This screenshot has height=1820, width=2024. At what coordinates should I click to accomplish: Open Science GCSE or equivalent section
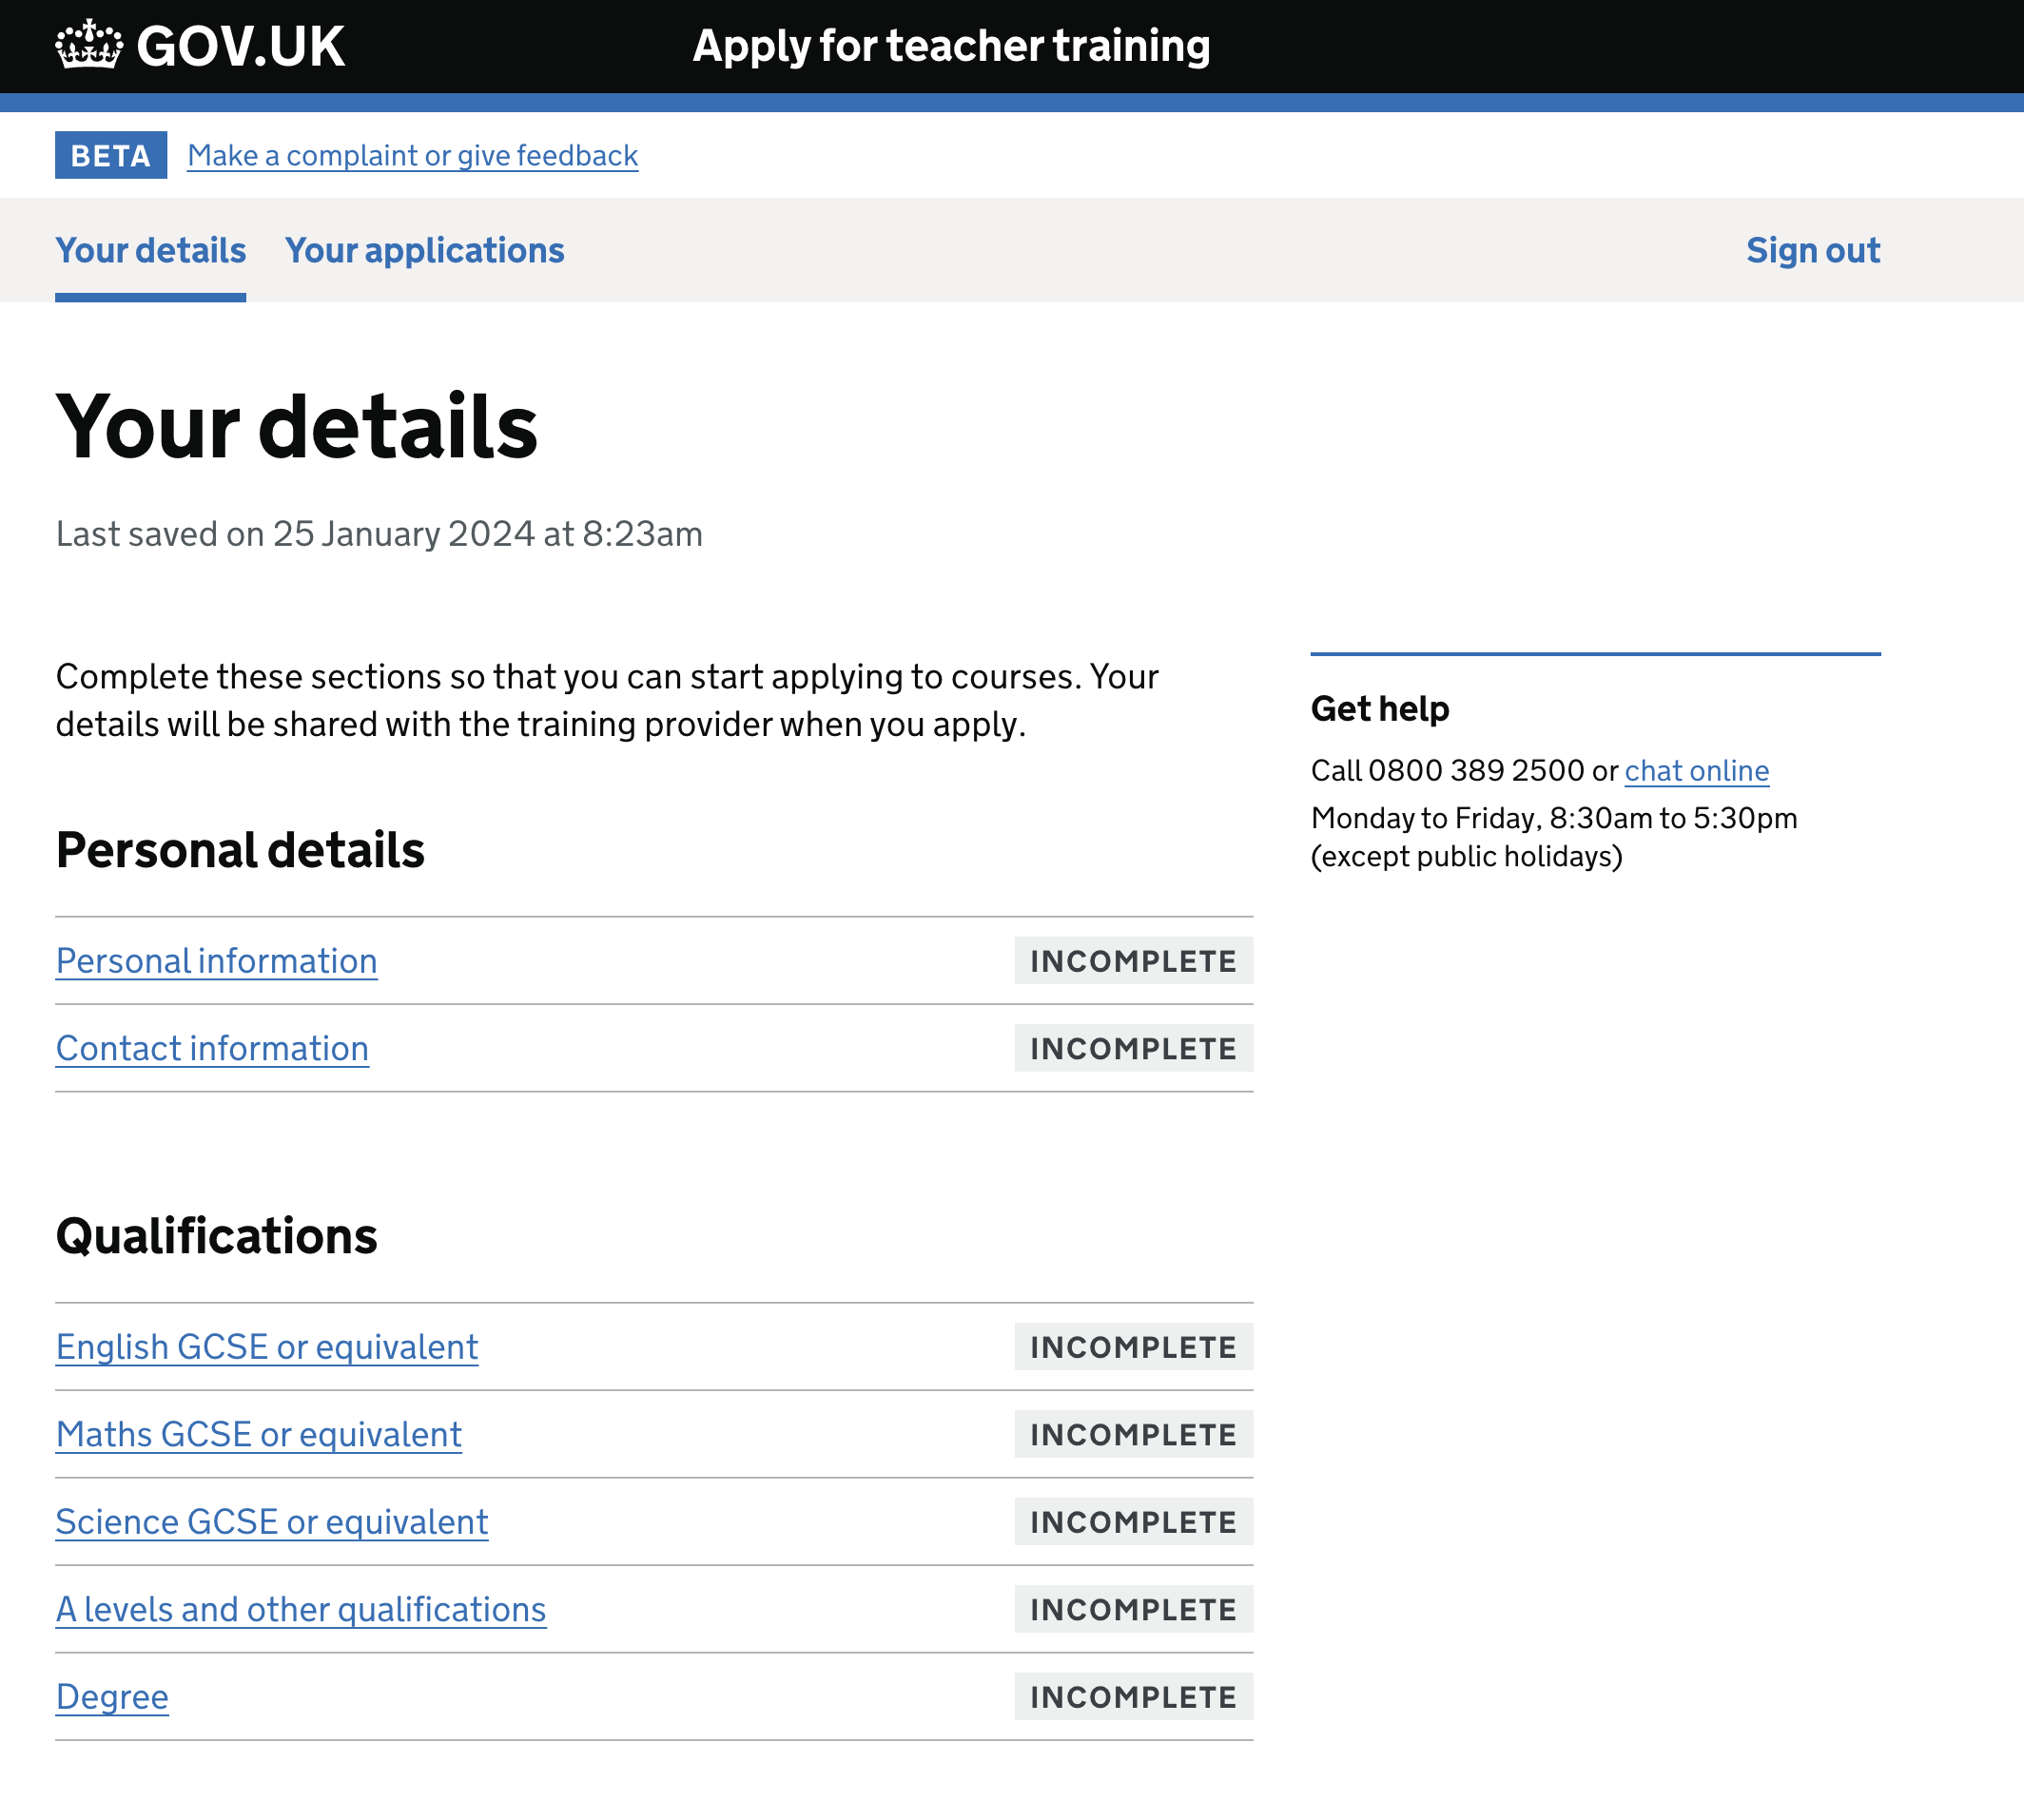point(271,1522)
